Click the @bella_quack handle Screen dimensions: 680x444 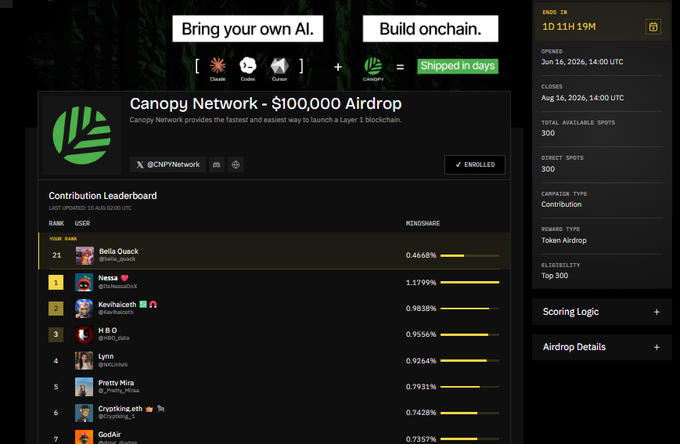click(117, 259)
